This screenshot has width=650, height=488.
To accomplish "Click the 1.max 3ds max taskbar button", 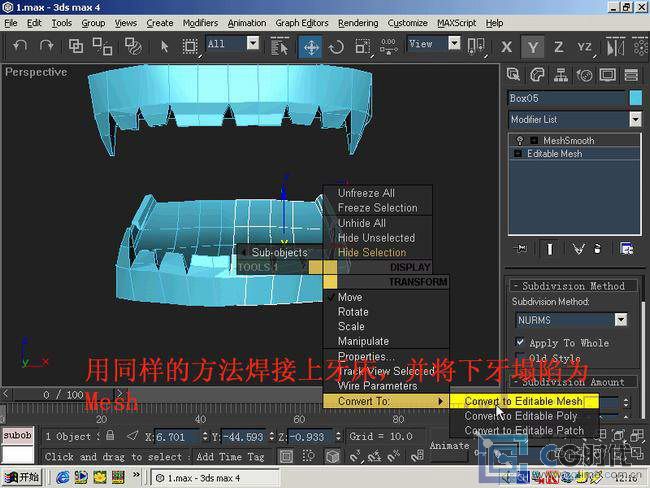I will tap(214, 478).
